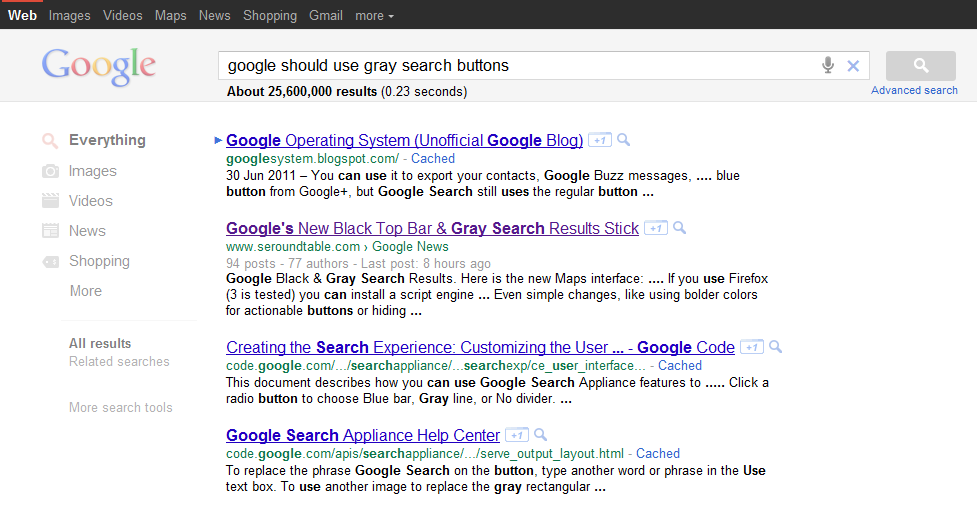Open Google Search Appliance Help Center link
977x509 pixels.
click(x=363, y=435)
